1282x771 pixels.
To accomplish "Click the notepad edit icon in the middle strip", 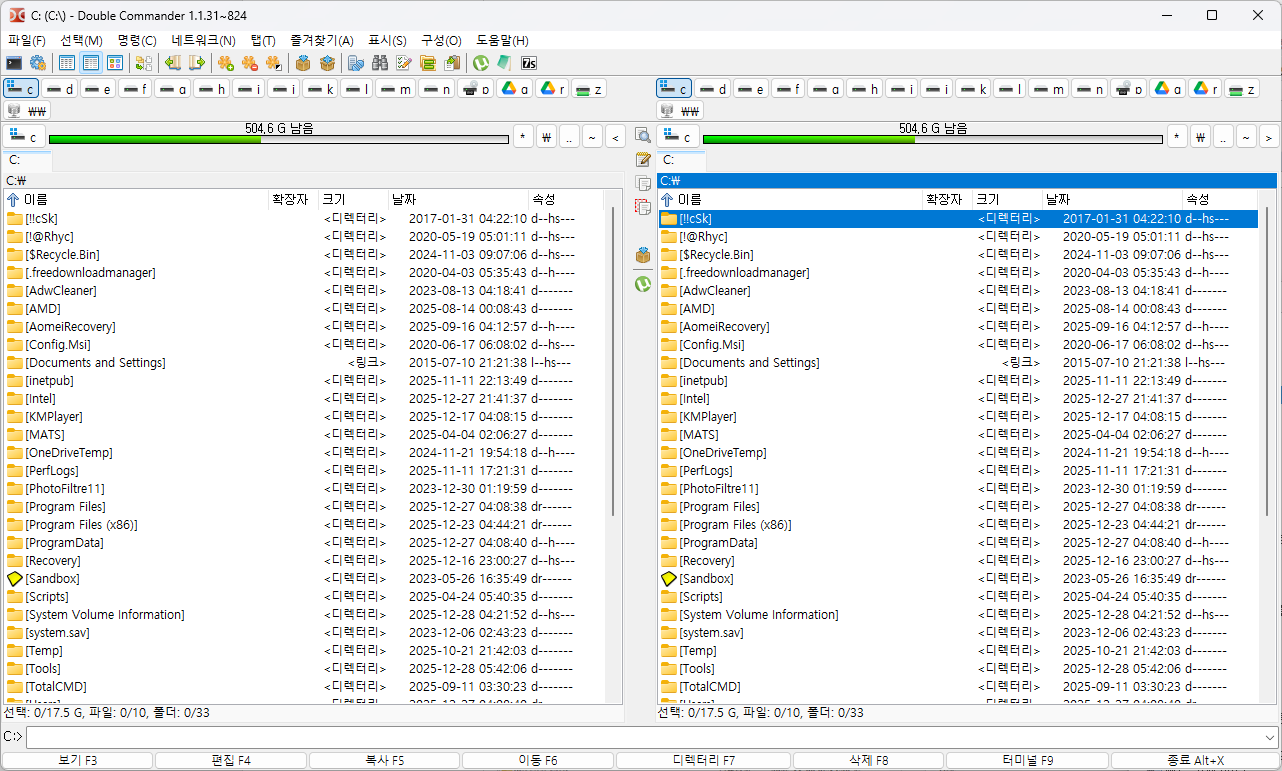I will point(643,160).
